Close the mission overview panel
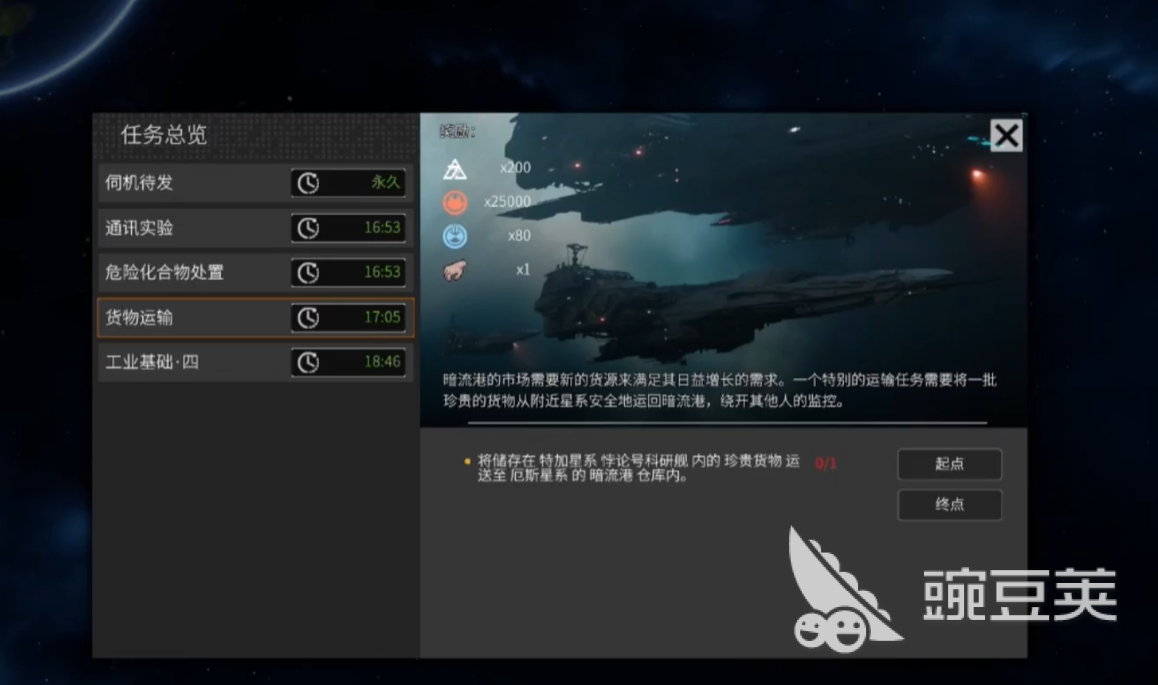The image size is (1158, 685). (1007, 136)
